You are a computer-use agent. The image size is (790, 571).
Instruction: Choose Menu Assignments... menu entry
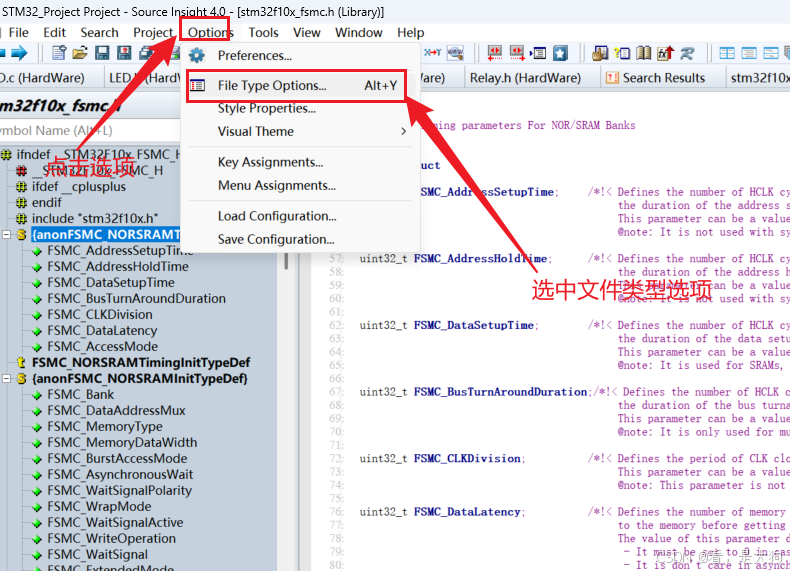click(x=301, y=185)
